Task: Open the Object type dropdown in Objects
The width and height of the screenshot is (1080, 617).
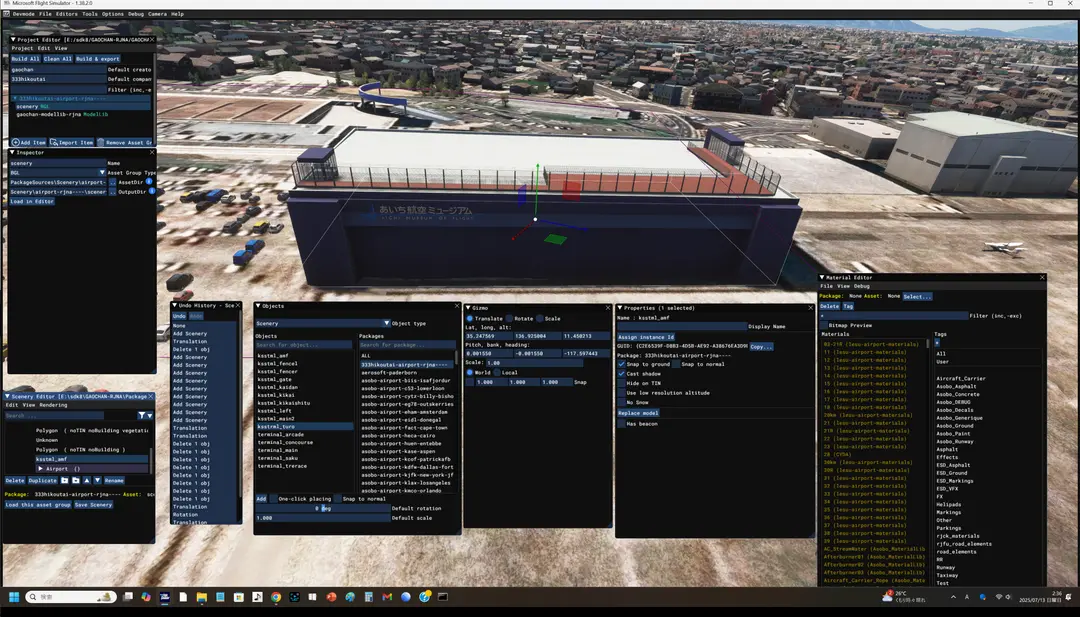Action: (386, 323)
